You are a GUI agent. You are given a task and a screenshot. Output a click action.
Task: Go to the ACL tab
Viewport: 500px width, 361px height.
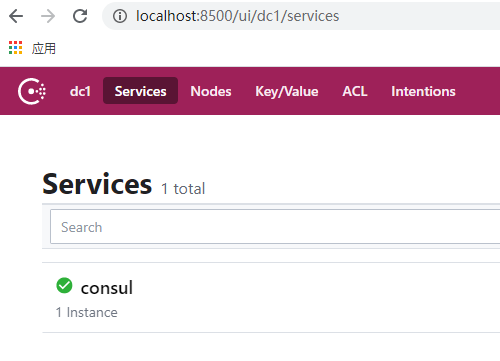coord(355,91)
